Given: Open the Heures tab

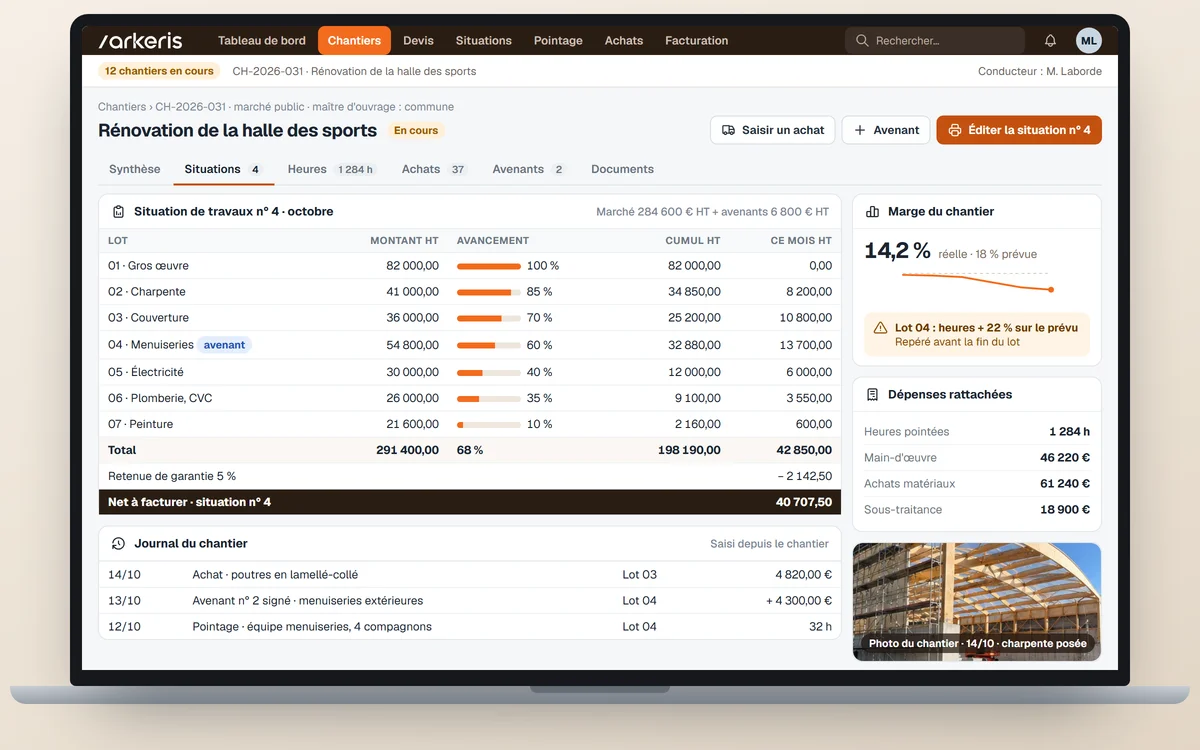Looking at the screenshot, I should 331,170.
